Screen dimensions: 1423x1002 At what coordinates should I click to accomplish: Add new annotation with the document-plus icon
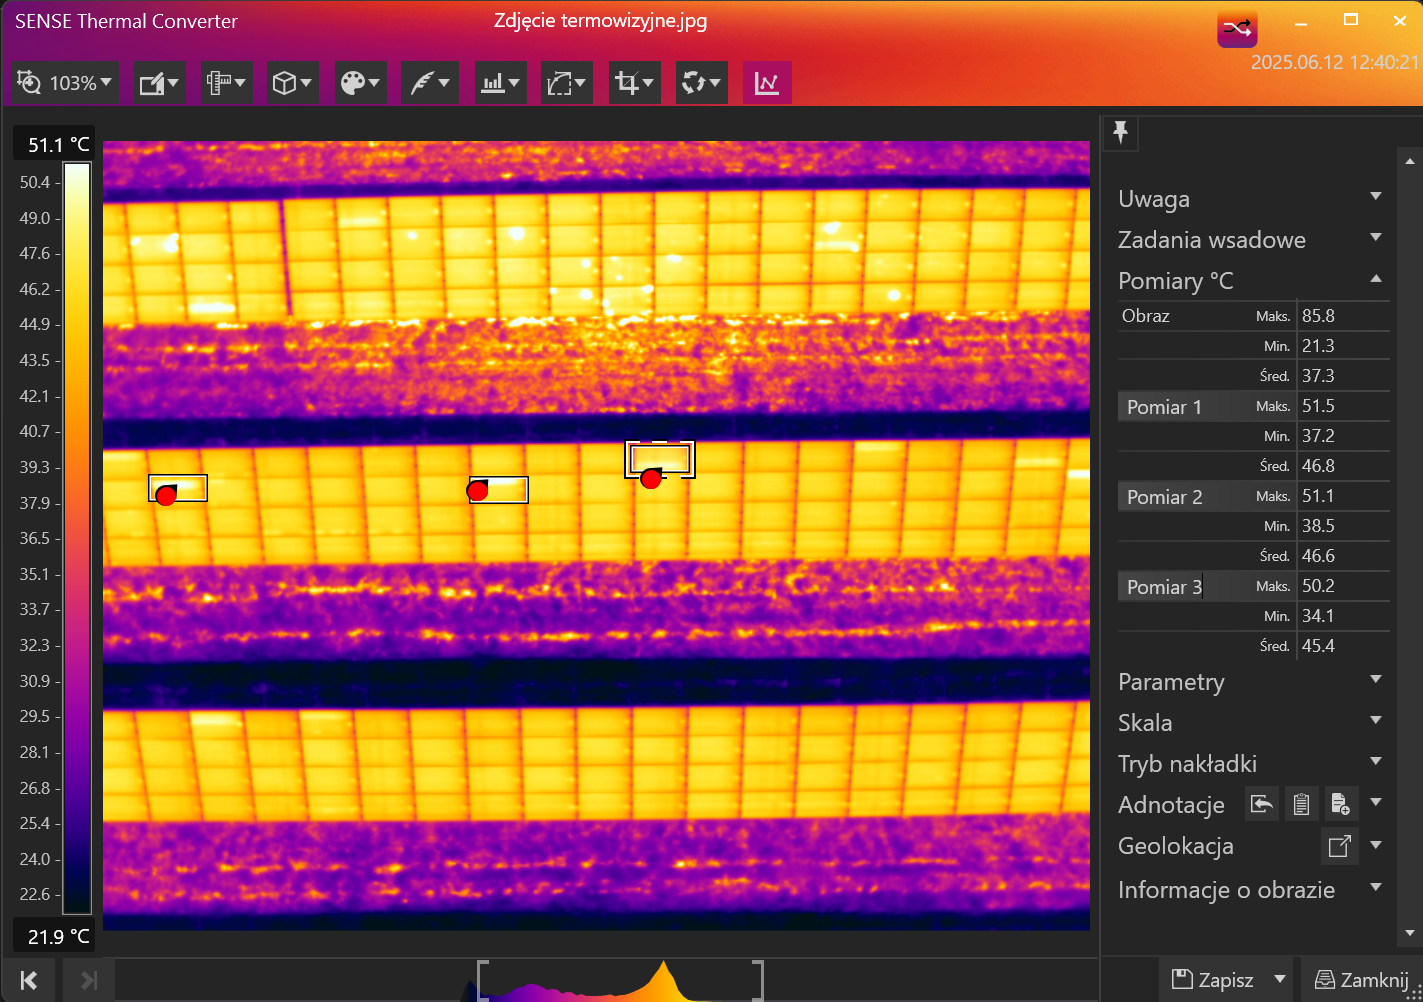[x=1340, y=804]
